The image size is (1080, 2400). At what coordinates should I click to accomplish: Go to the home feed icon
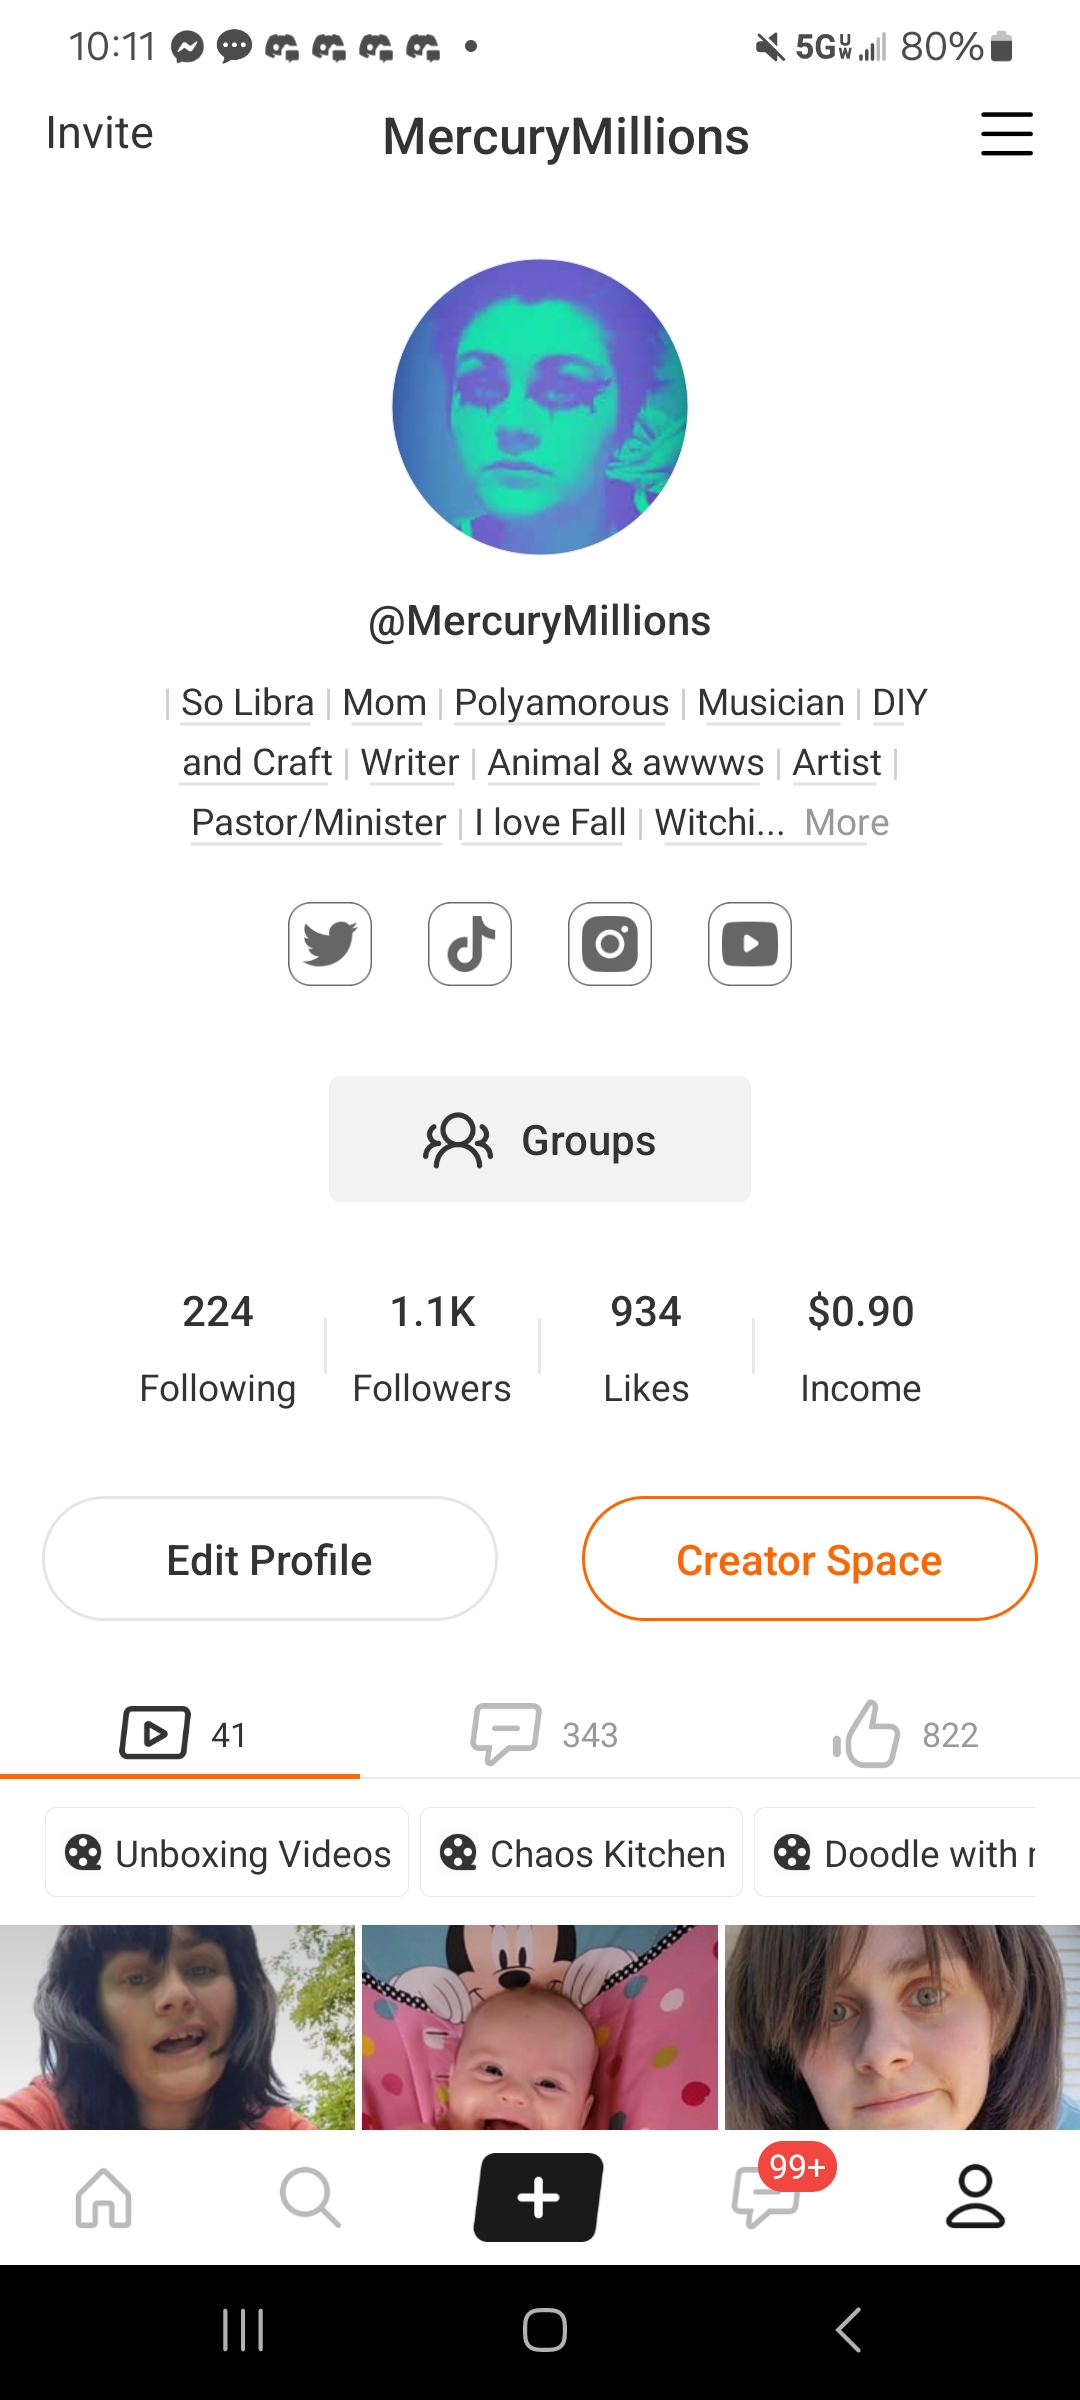pyautogui.click(x=104, y=2197)
